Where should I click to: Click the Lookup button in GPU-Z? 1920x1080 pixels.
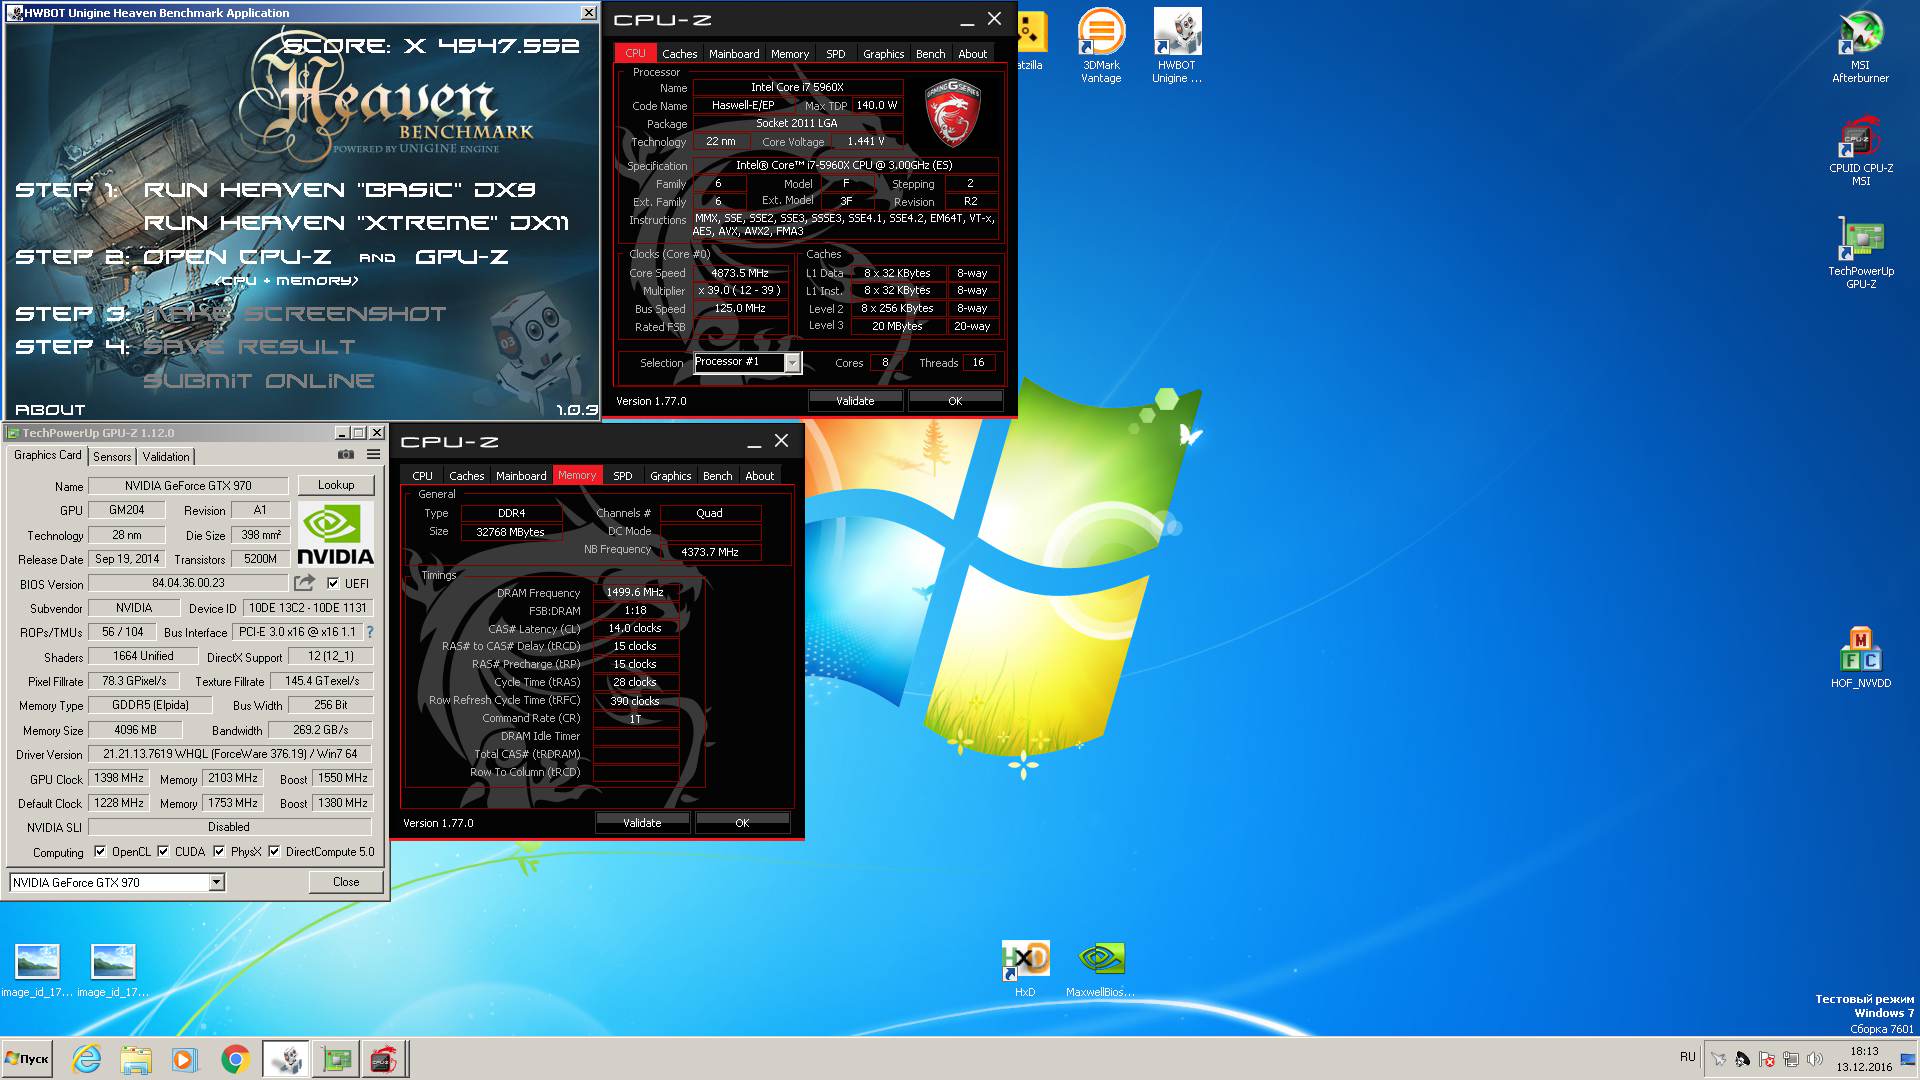point(336,485)
